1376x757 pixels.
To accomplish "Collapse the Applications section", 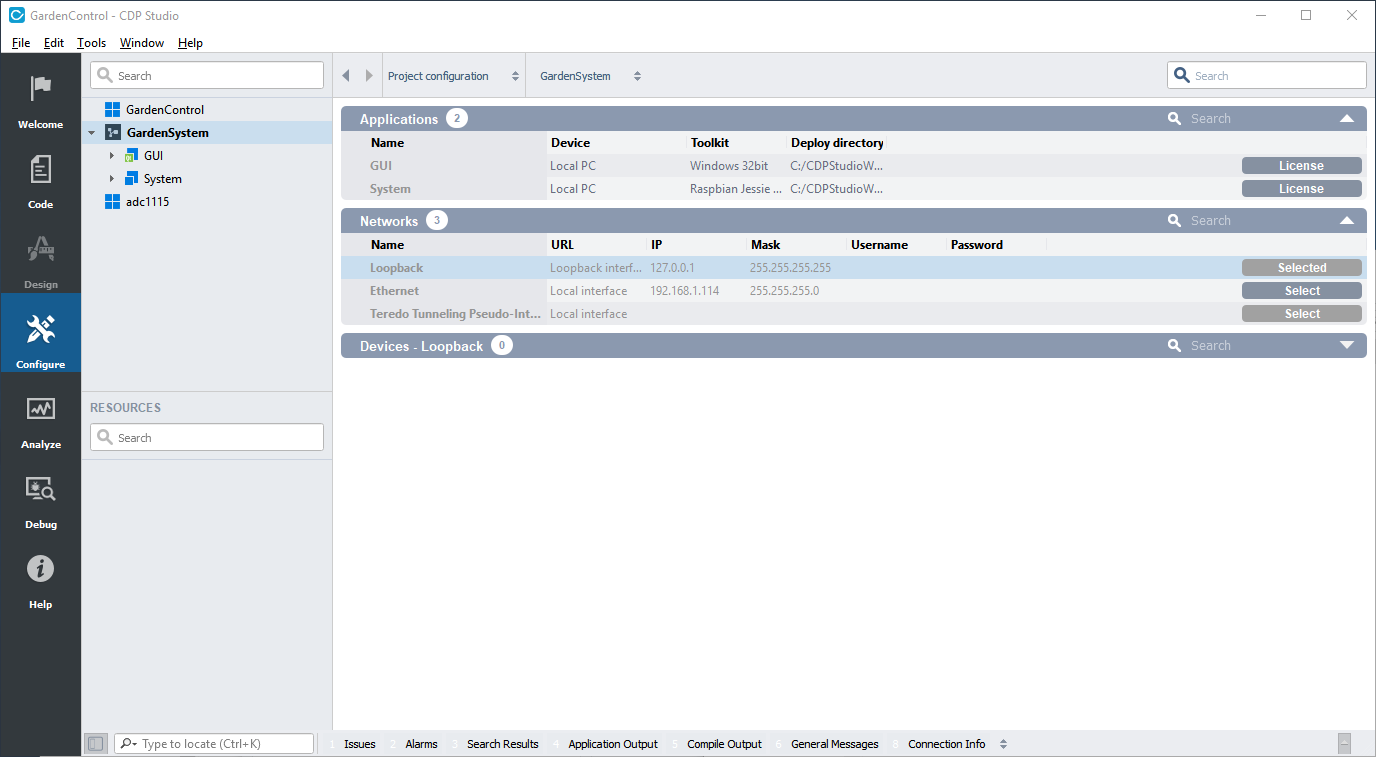I will pyautogui.click(x=1347, y=119).
